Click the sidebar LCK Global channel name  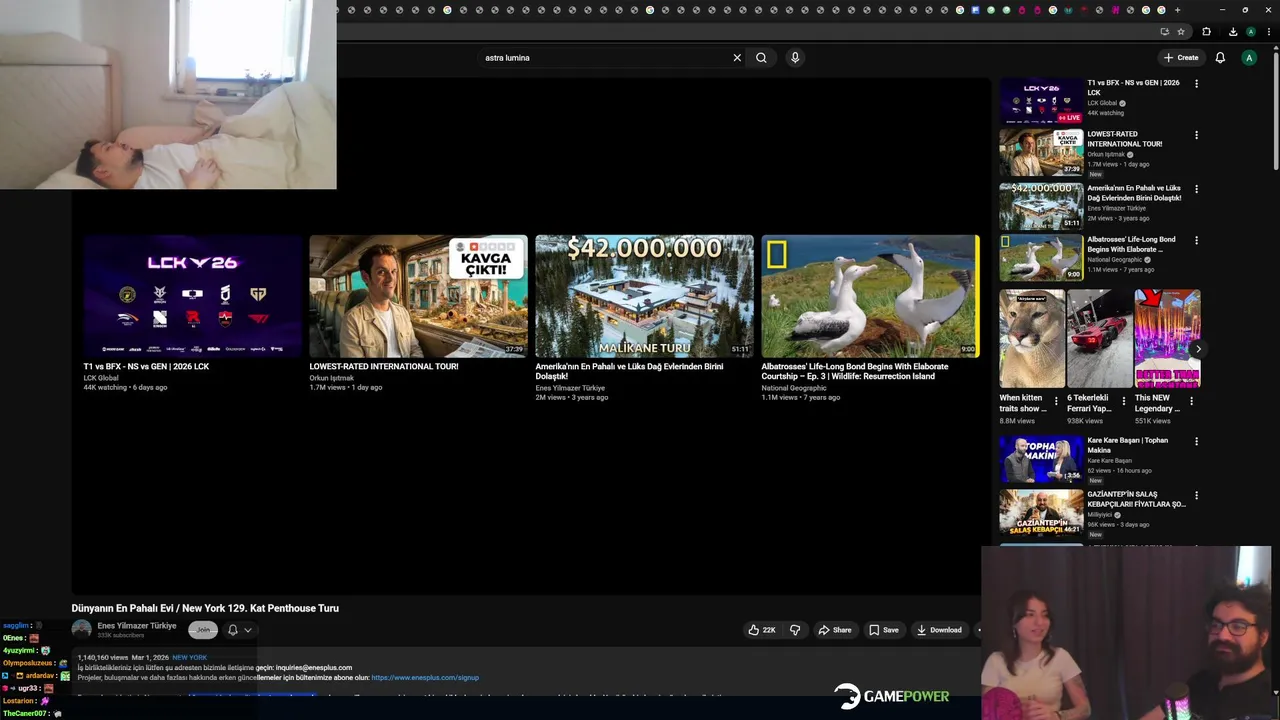click(x=1102, y=103)
